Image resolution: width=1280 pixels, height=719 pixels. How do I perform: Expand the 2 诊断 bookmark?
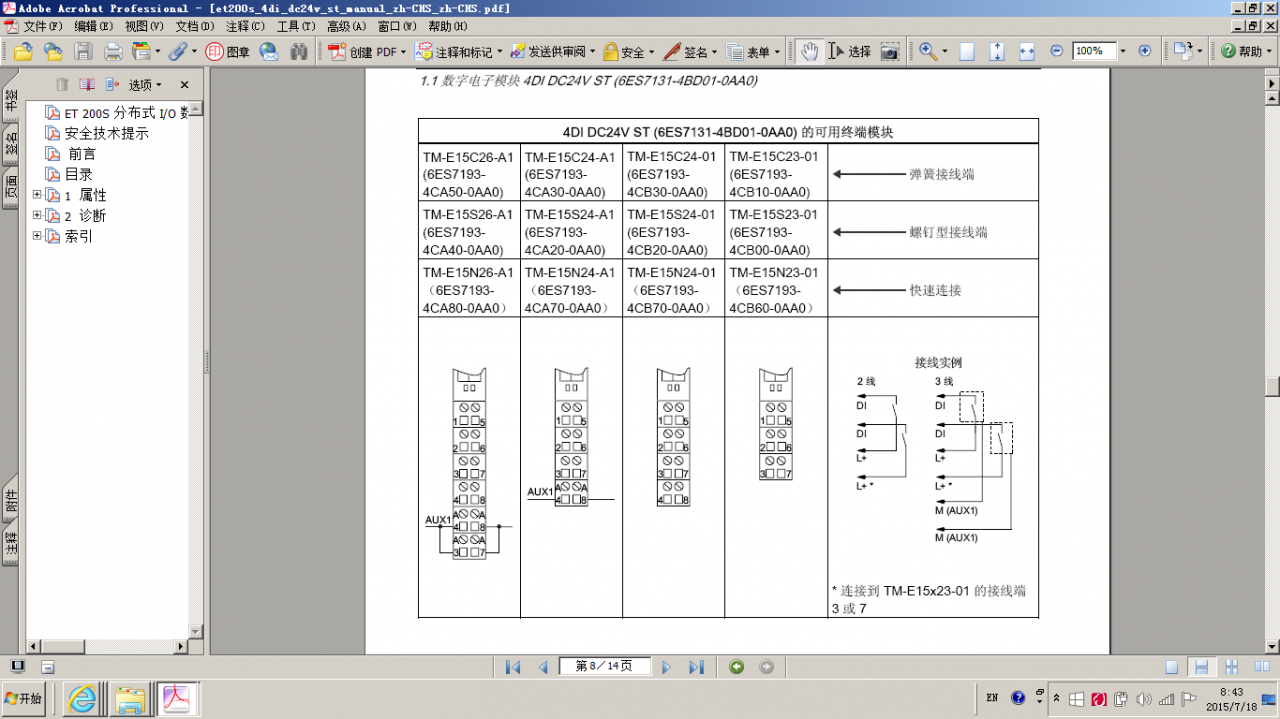[x=37, y=215]
